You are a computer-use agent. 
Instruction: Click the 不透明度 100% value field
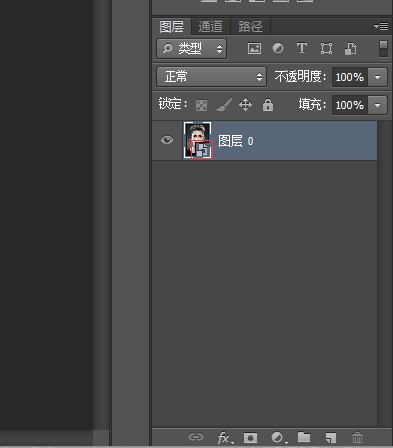pyautogui.click(x=350, y=77)
